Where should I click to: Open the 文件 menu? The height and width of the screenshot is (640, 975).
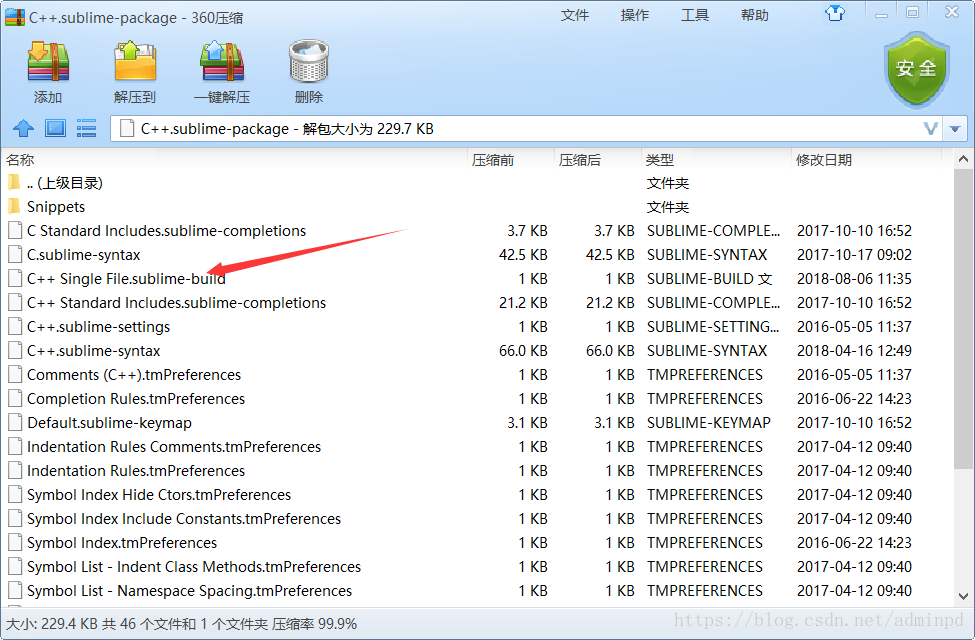575,16
